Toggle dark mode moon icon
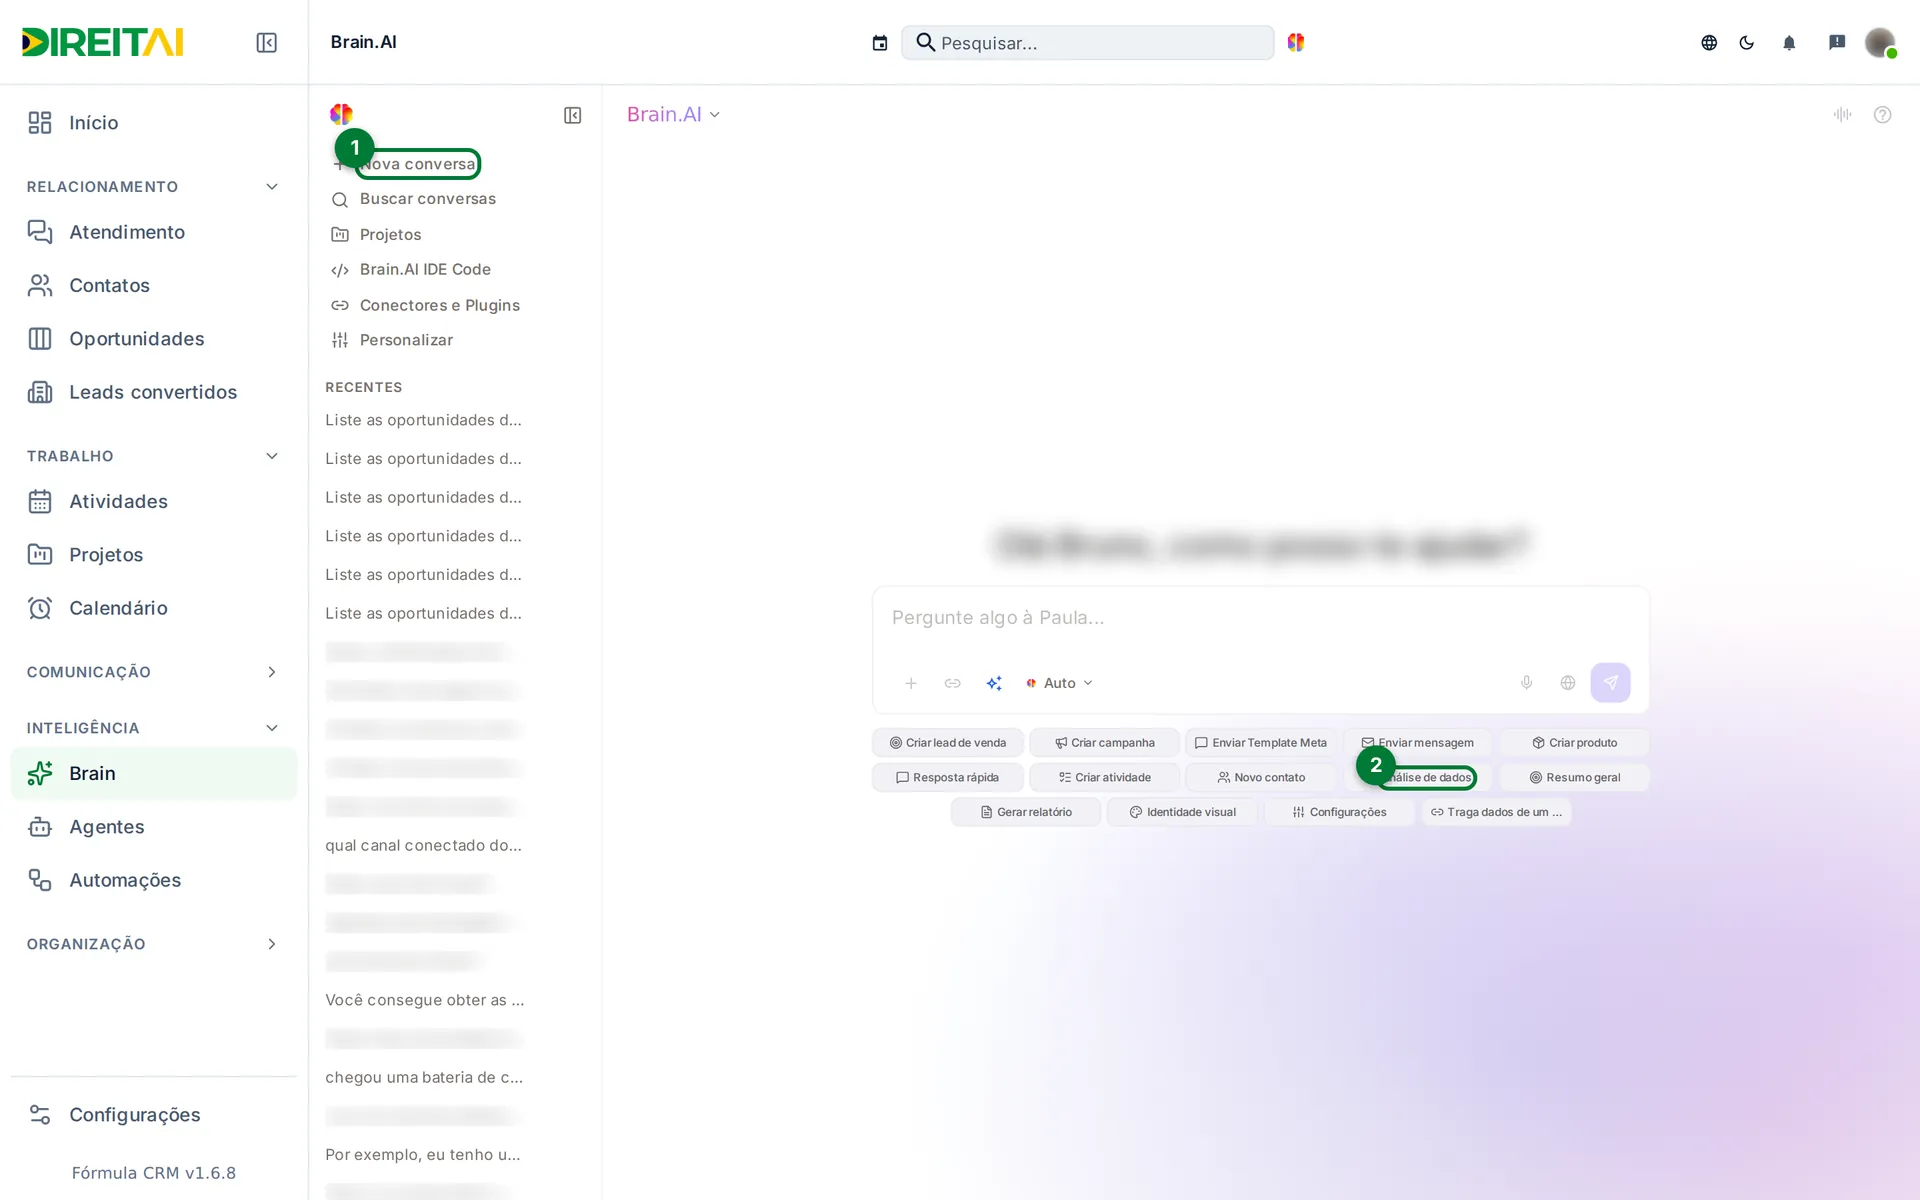1920x1200 pixels. 1747,43
